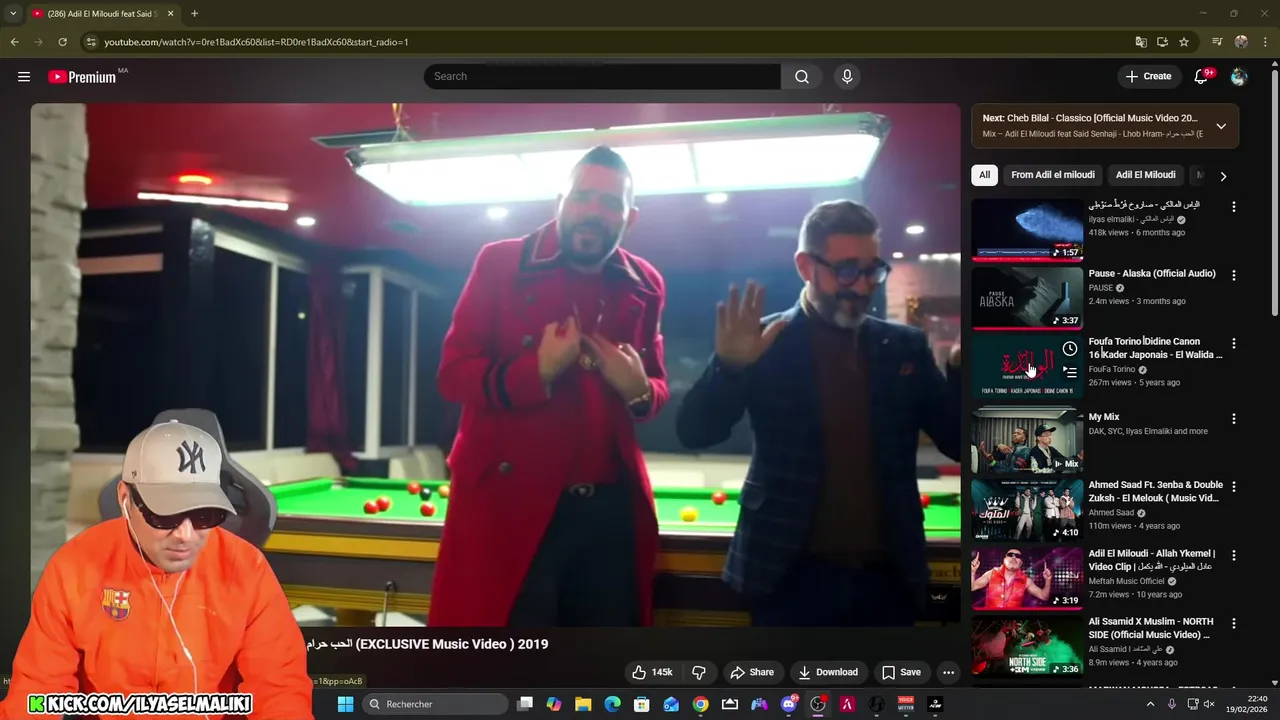This screenshot has width=1280, height=720.
Task: Open options for My Mix
Action: coord(1233,419)
